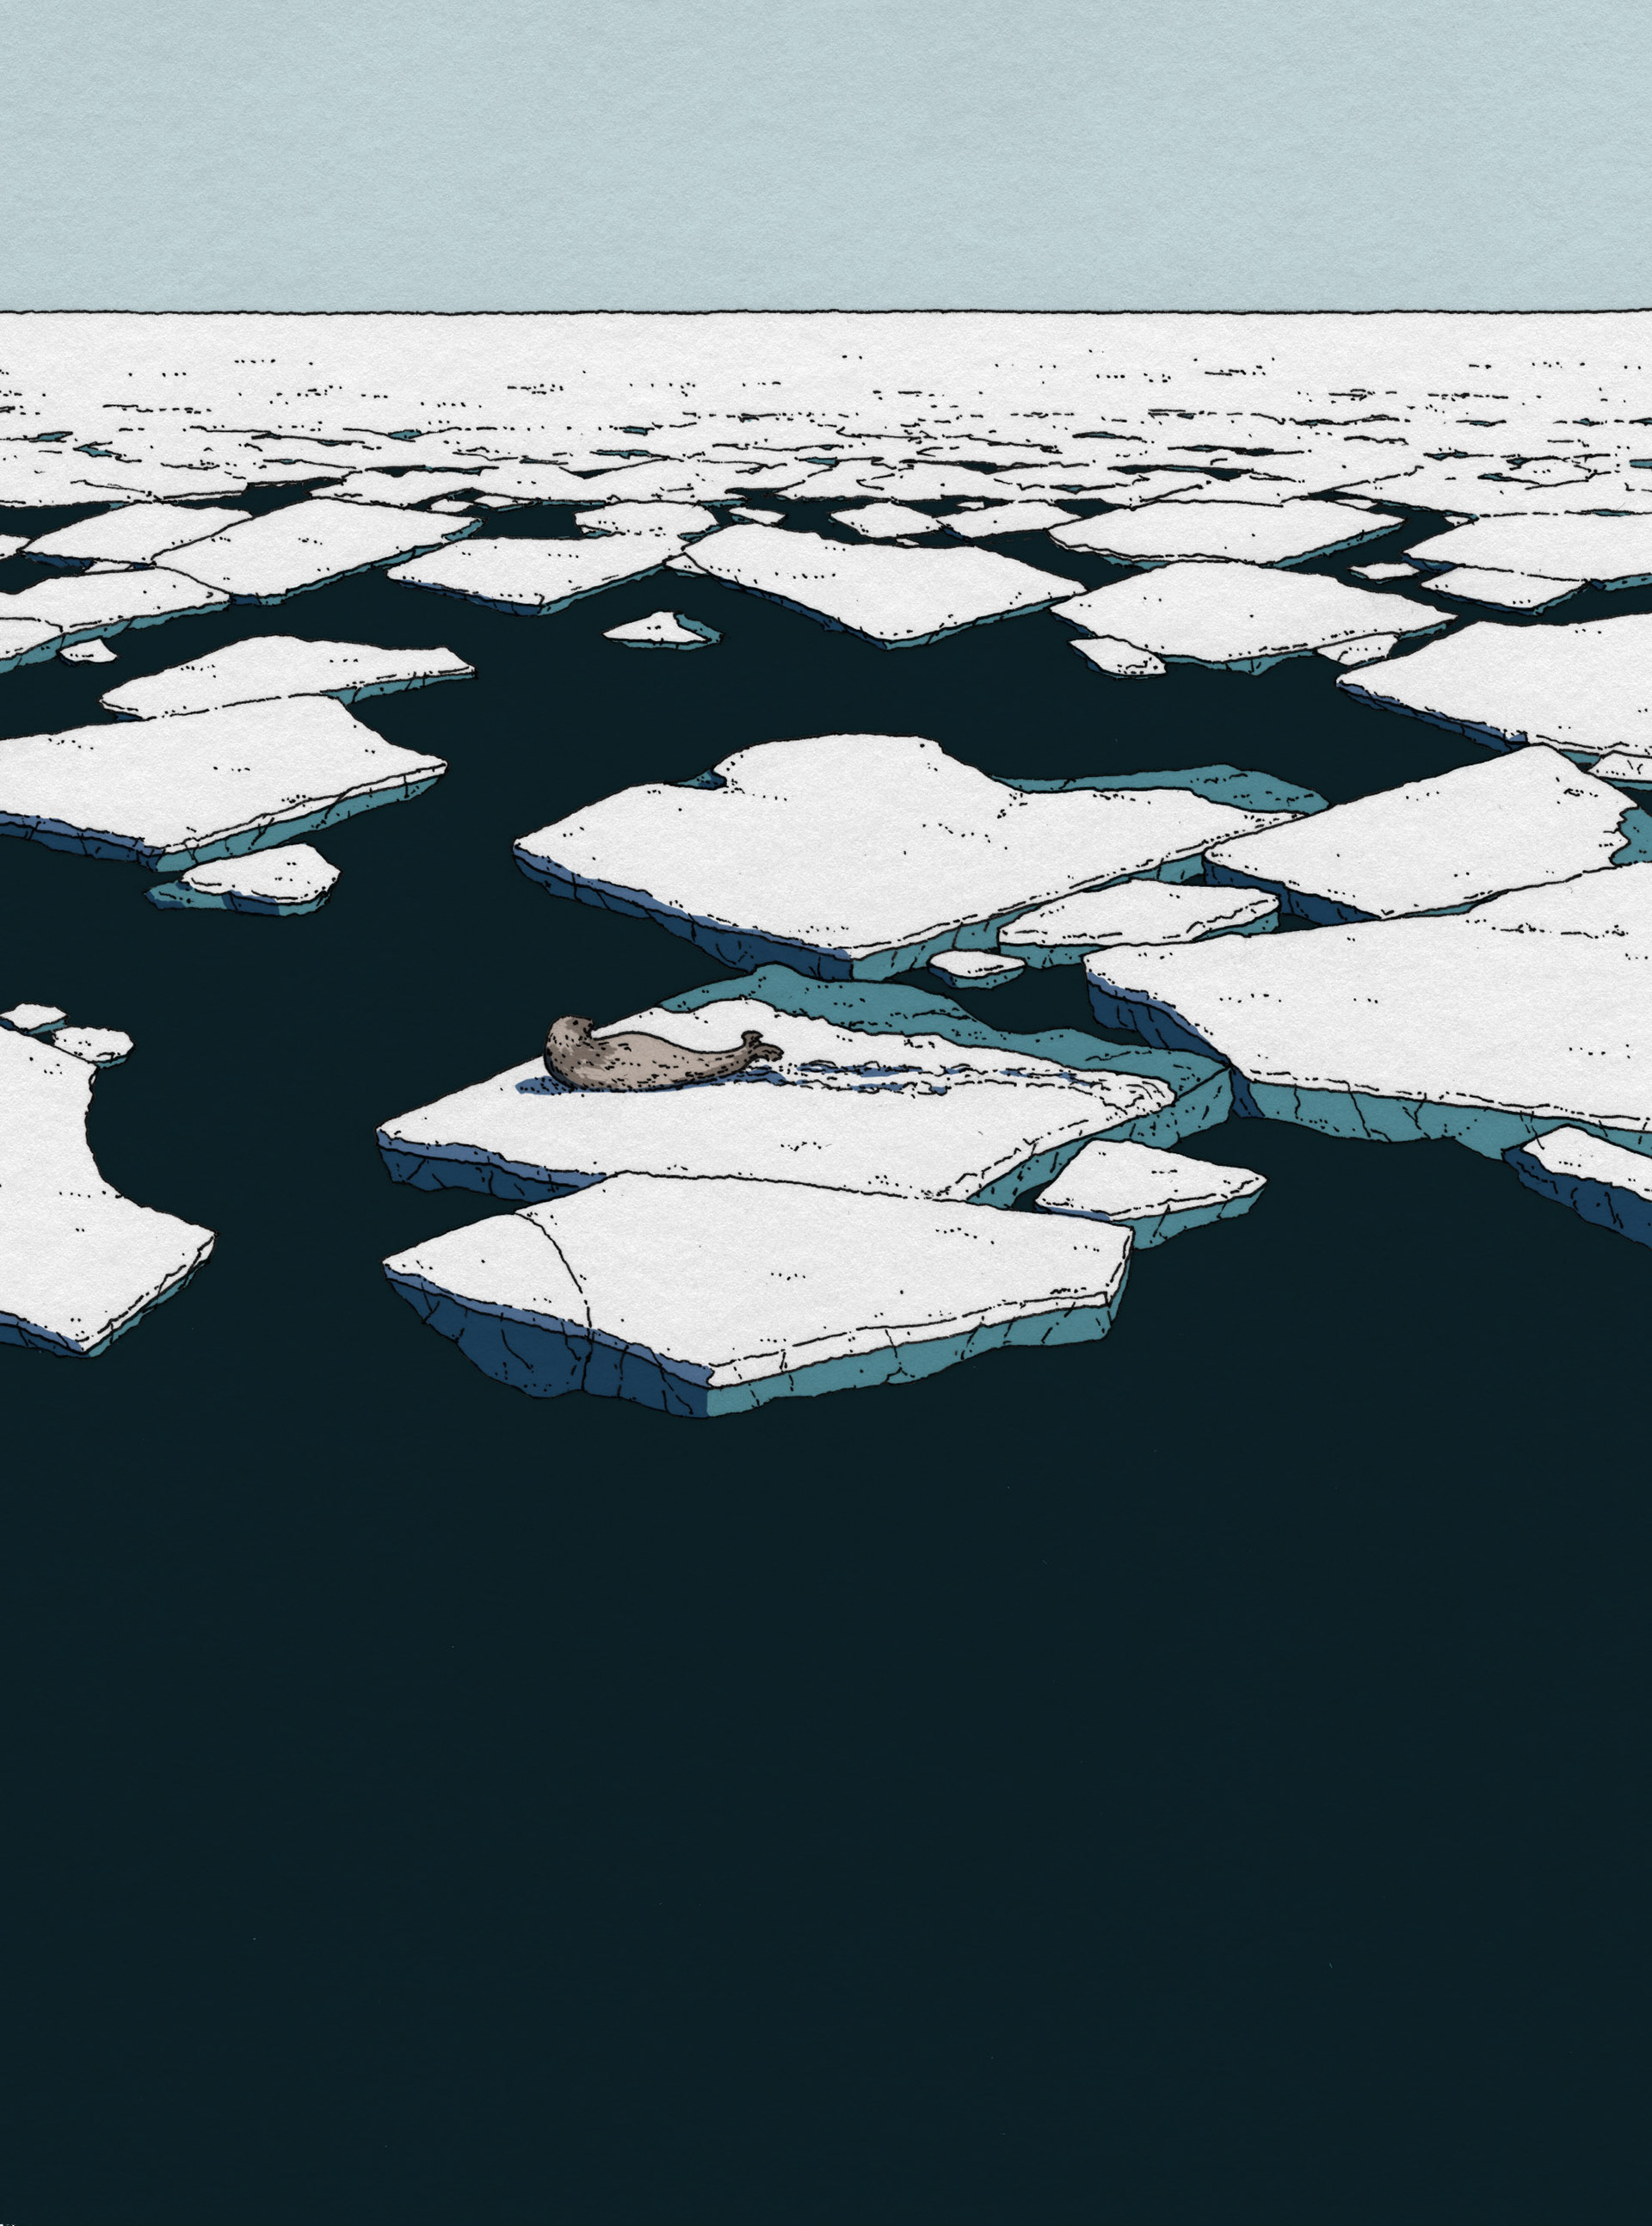Click the horizon line between sky and ice
1652x2226 pixels.
click(826, 312)
